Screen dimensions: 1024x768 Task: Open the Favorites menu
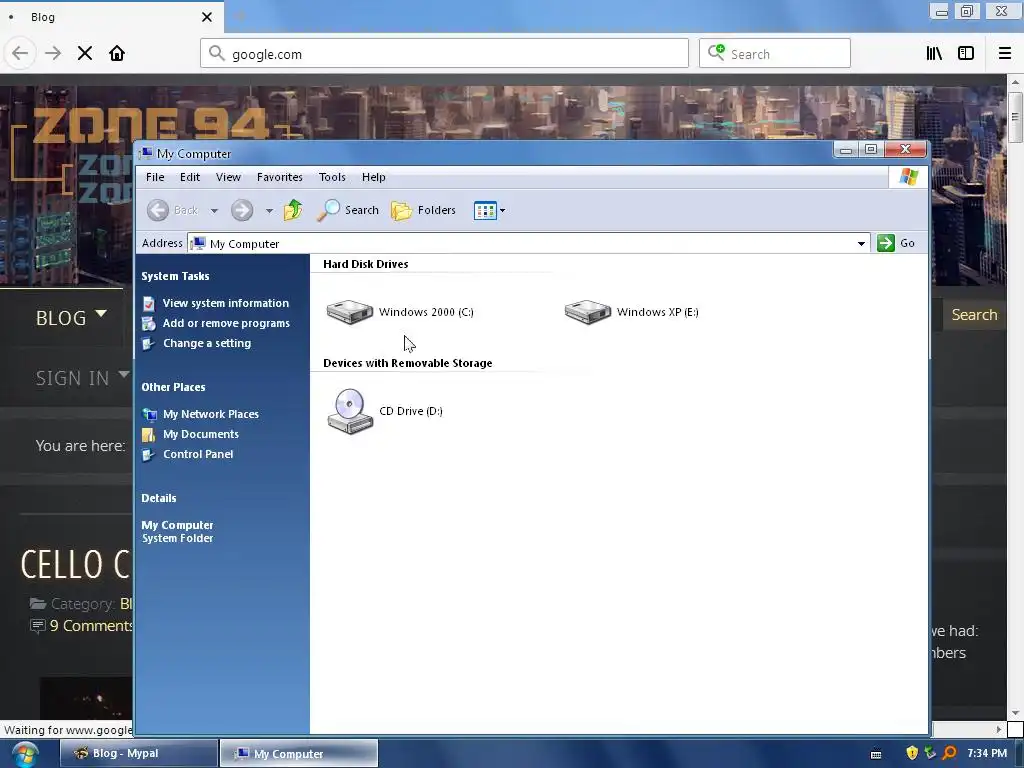(280, 177)
